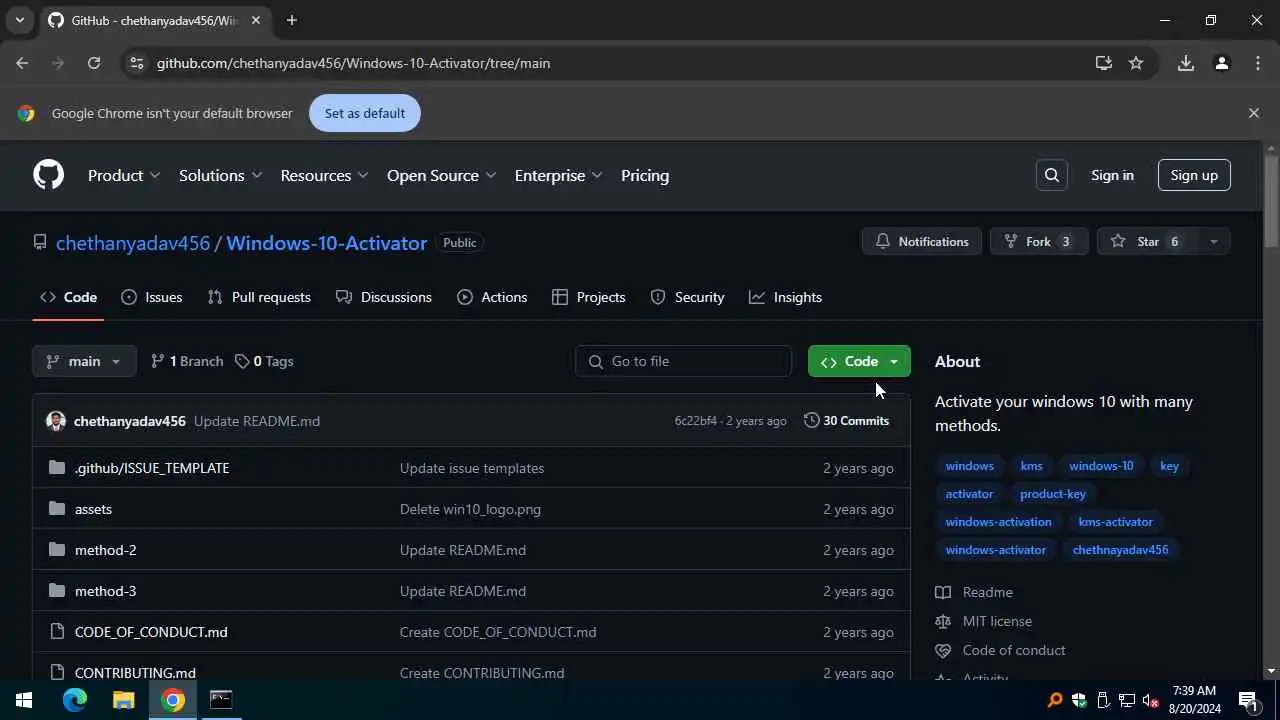View site information icon in the address bar
This screenshot has width=1280, height=720.
click(x=137, y=63)
